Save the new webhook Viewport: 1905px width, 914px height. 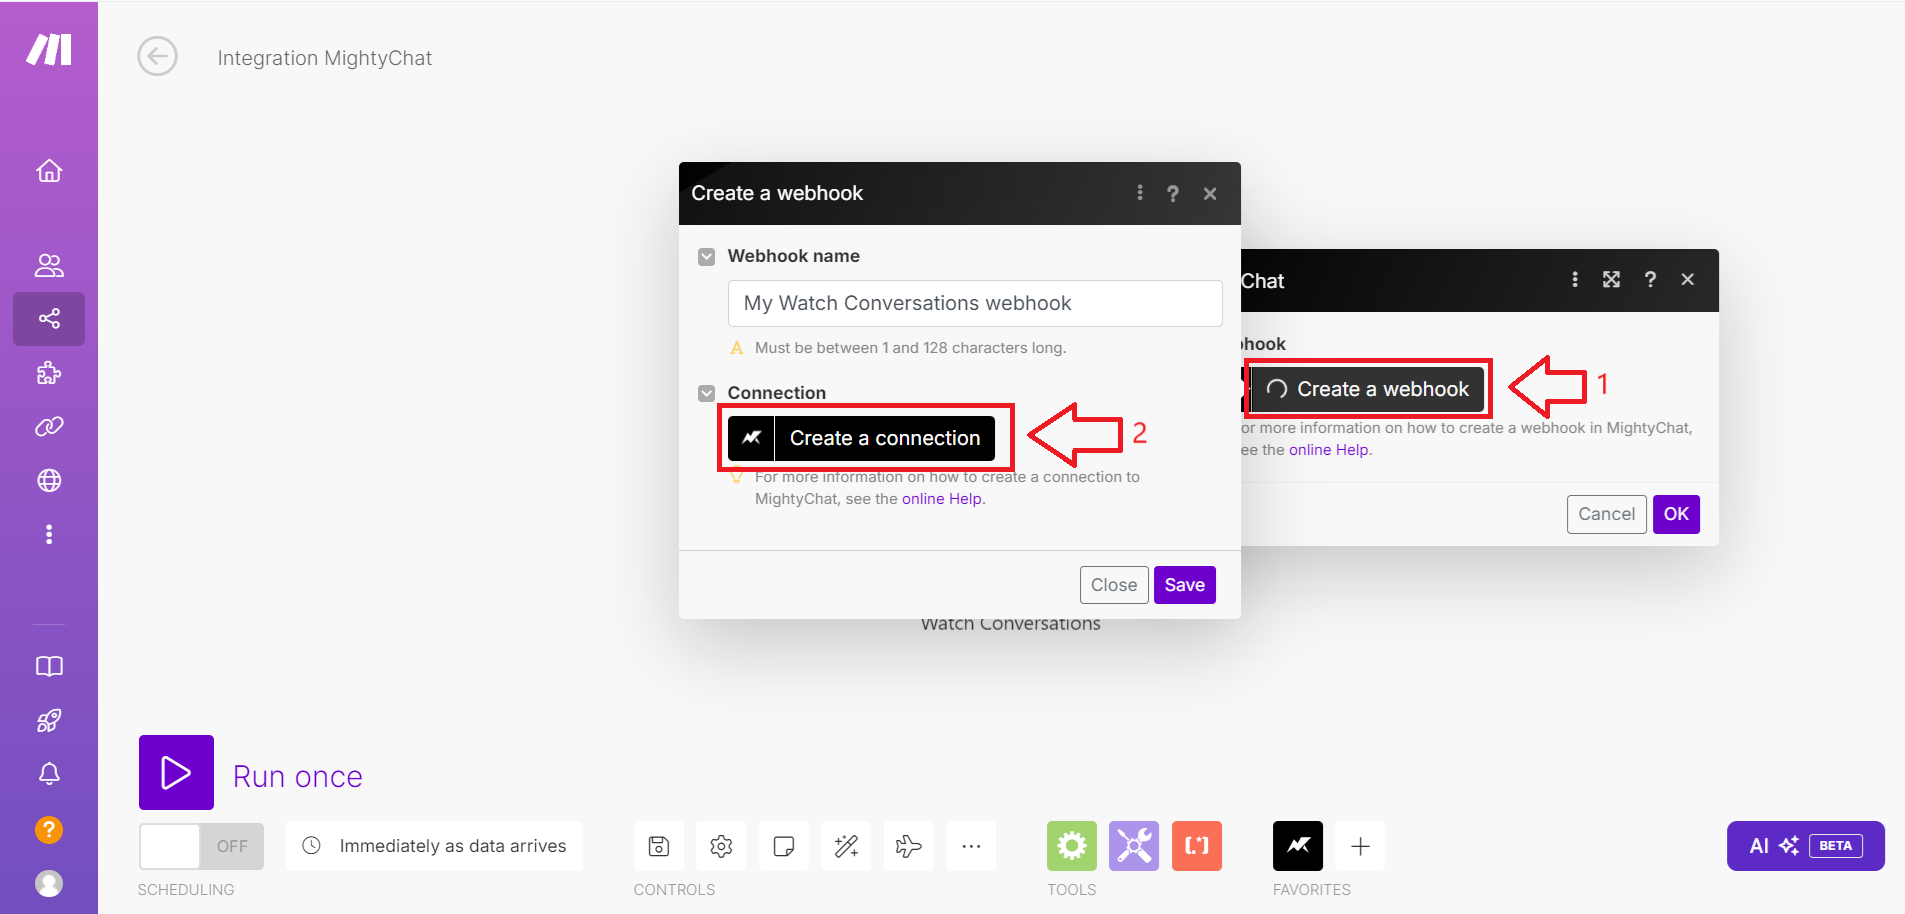pos(1185,585)
